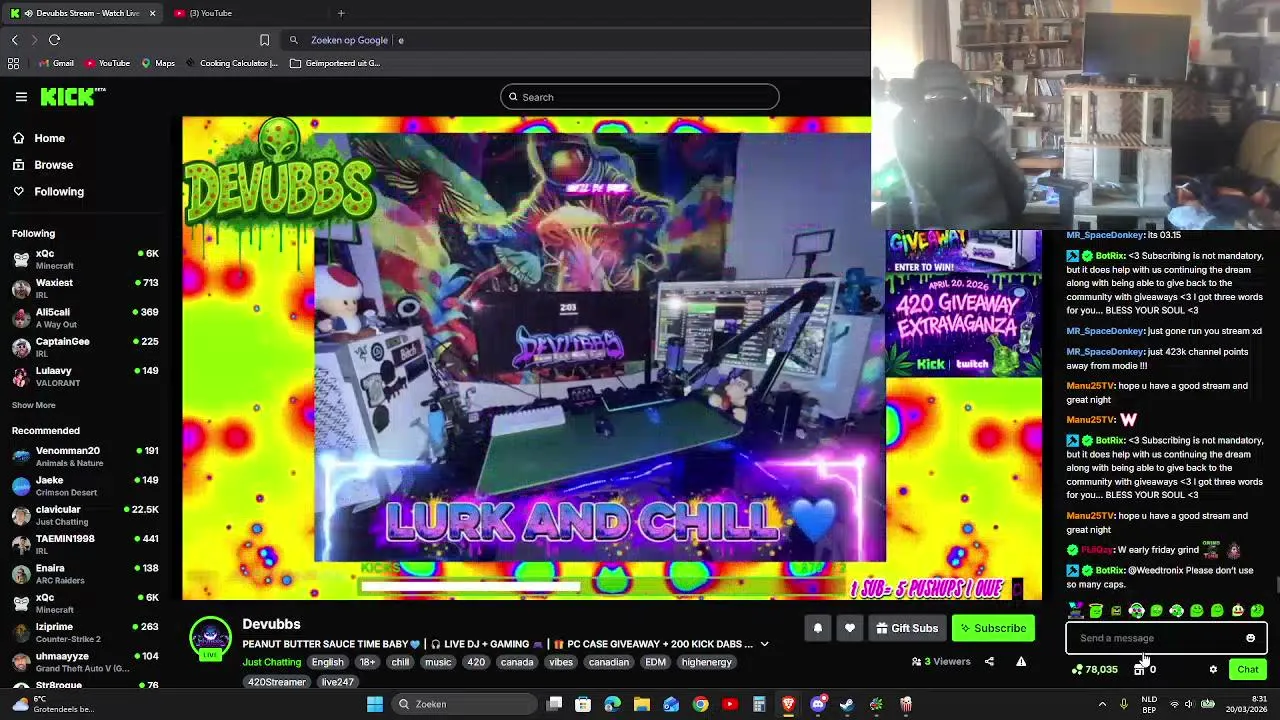
Task: Select the English tag
Action: [x=327, y=662]
